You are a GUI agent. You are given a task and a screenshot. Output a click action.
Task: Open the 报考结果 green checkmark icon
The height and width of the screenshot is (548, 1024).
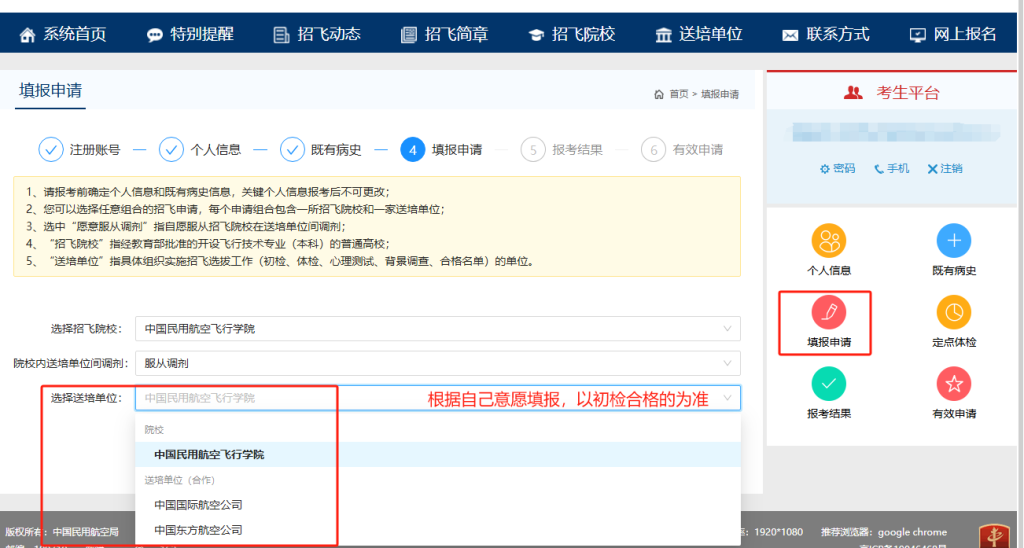(828, 384)
